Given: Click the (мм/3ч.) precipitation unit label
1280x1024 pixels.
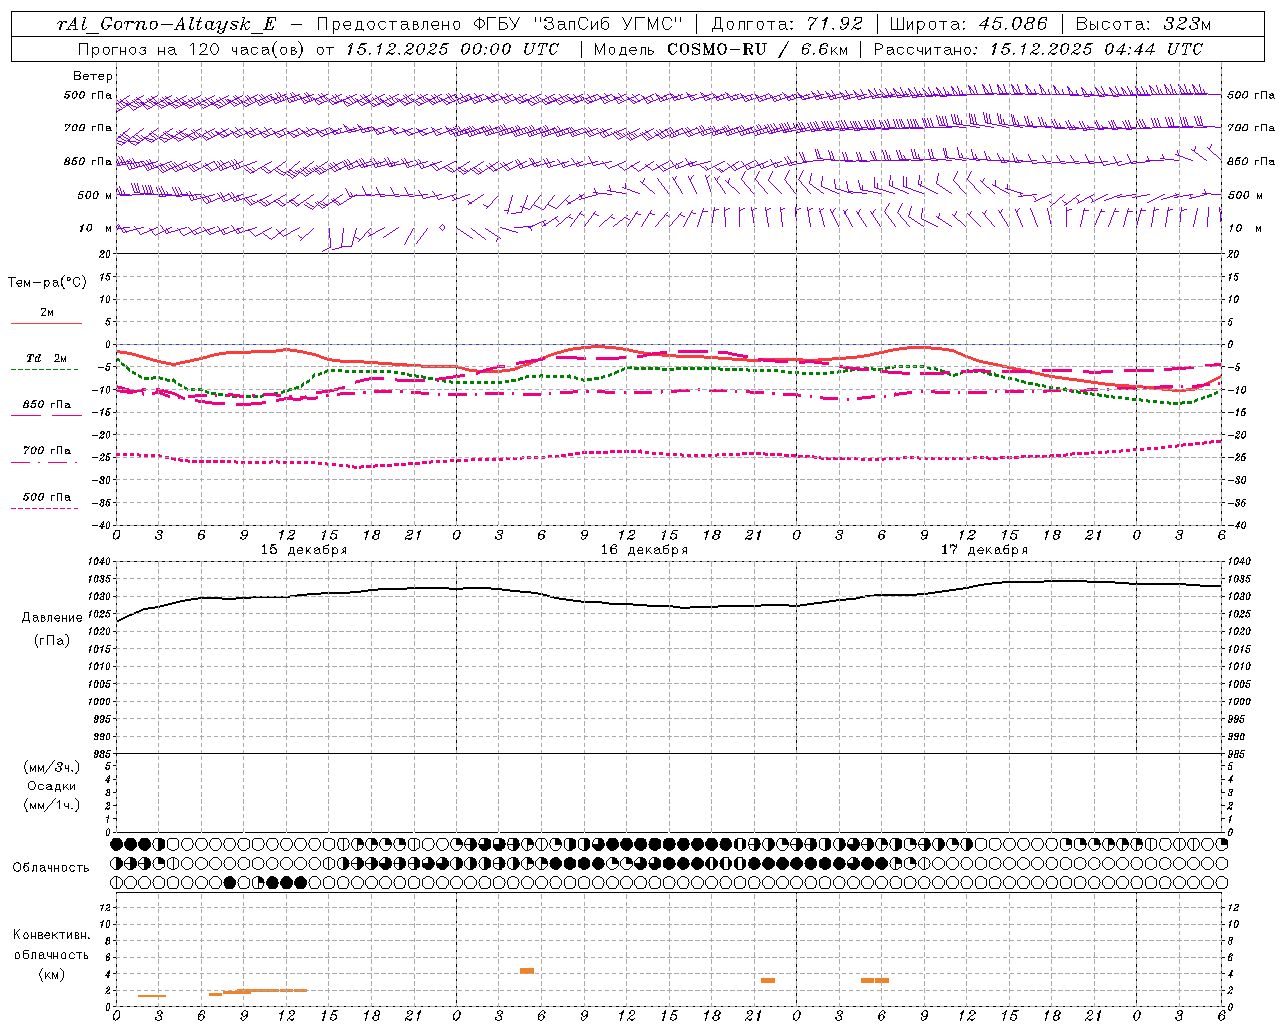Looking at the screenshot, I should click(x=52, y=767).
